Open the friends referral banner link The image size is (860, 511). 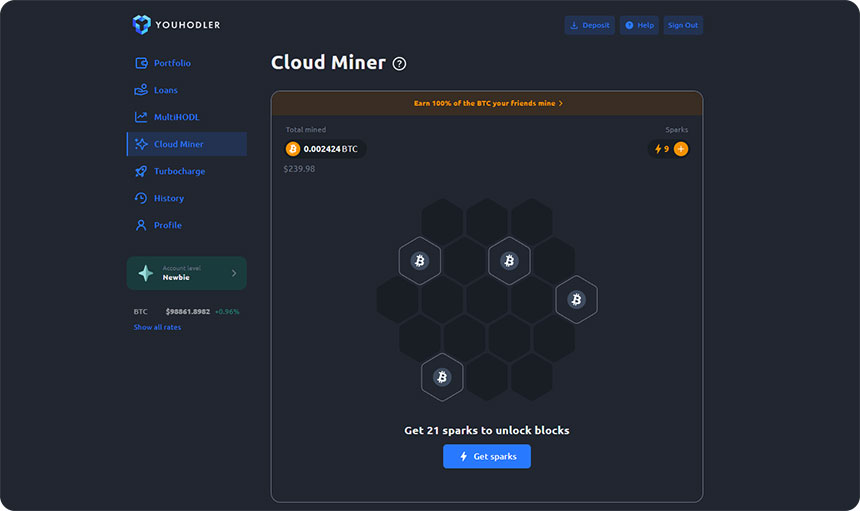488,103
